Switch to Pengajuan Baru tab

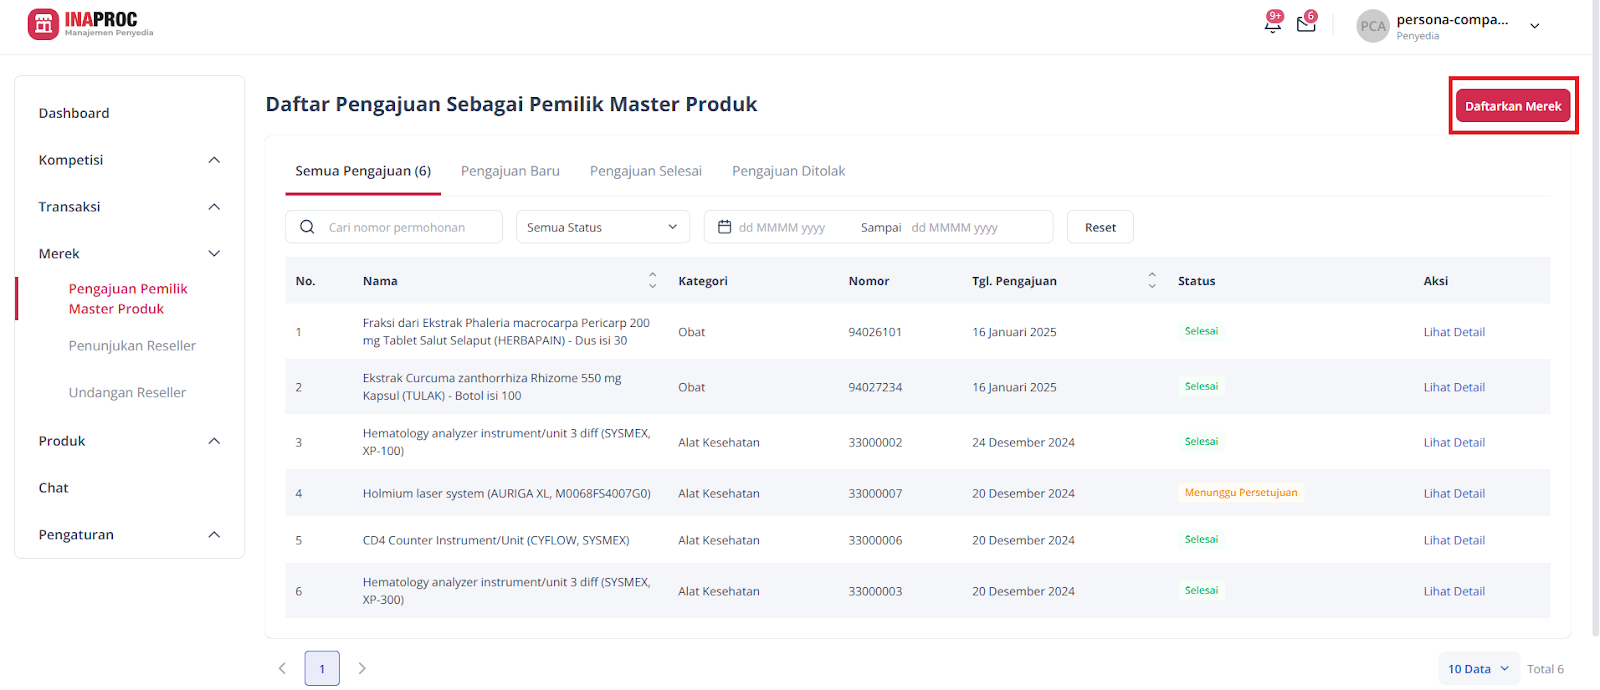(x=510, y=171)
